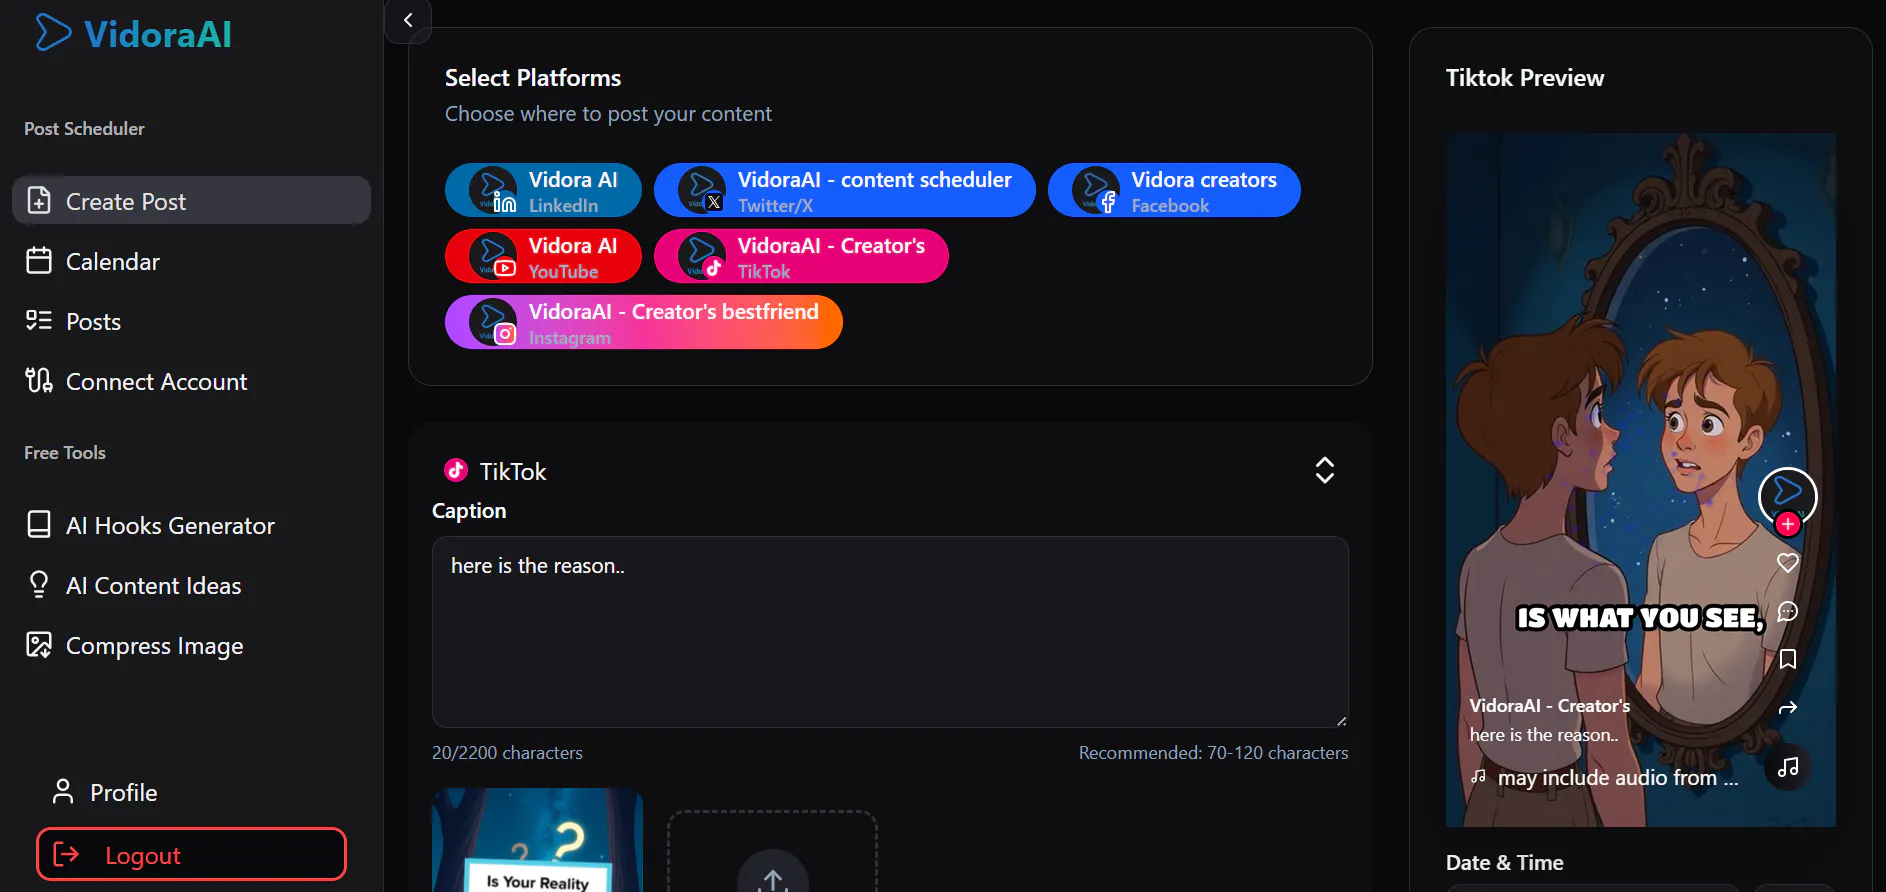The image size is (1886, 892).
Task: Click the Connect Account plug icon
Action: click(x=39, y=381)
